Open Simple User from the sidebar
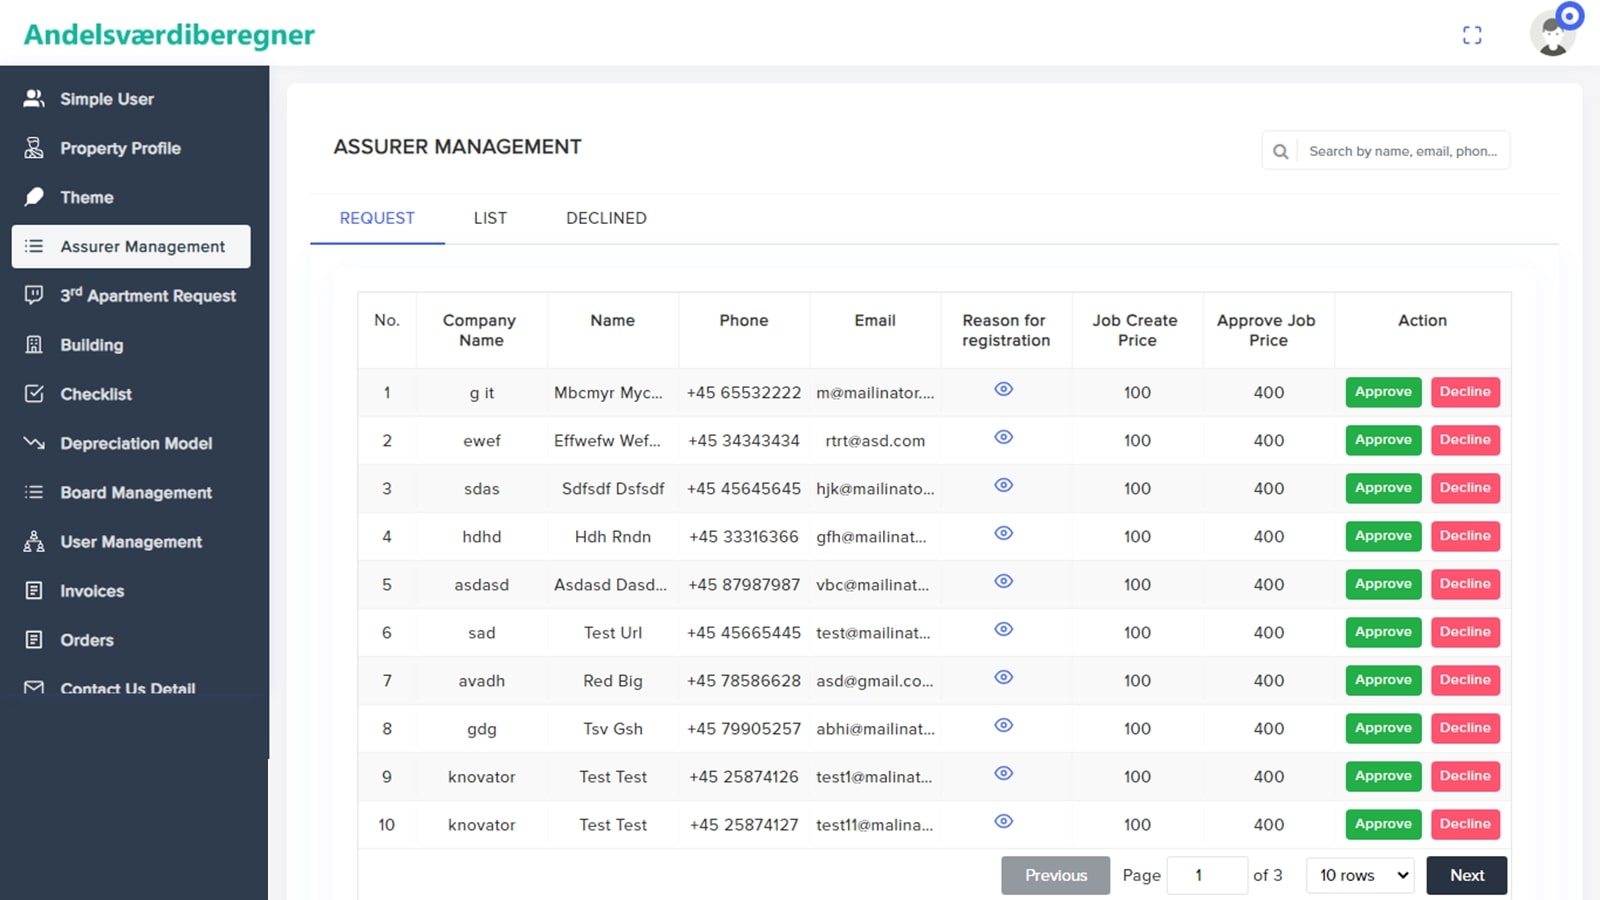Image resolution: width=1600 pixels, height=900 pixels. tap(106, 99)
